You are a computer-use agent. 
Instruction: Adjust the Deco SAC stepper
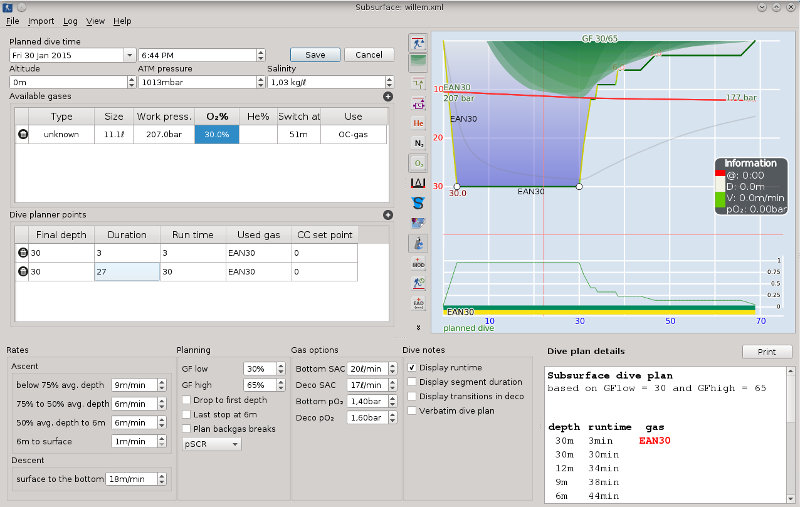(392, 385)
